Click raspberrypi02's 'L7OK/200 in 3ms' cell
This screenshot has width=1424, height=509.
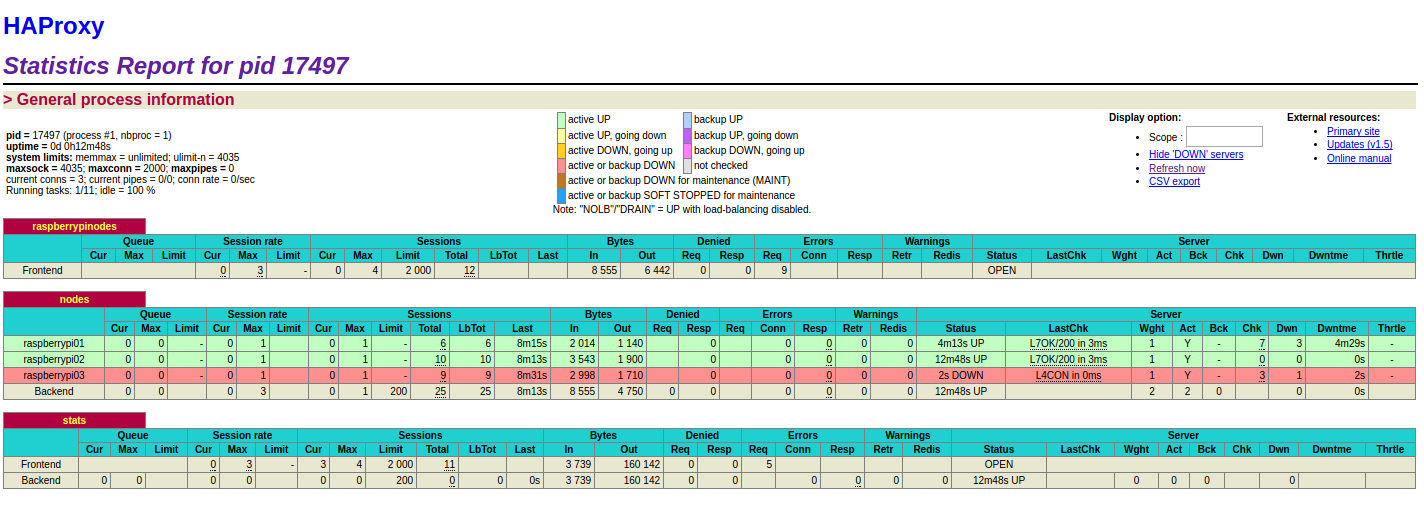pyautogui.click(x=1068, y=359)
